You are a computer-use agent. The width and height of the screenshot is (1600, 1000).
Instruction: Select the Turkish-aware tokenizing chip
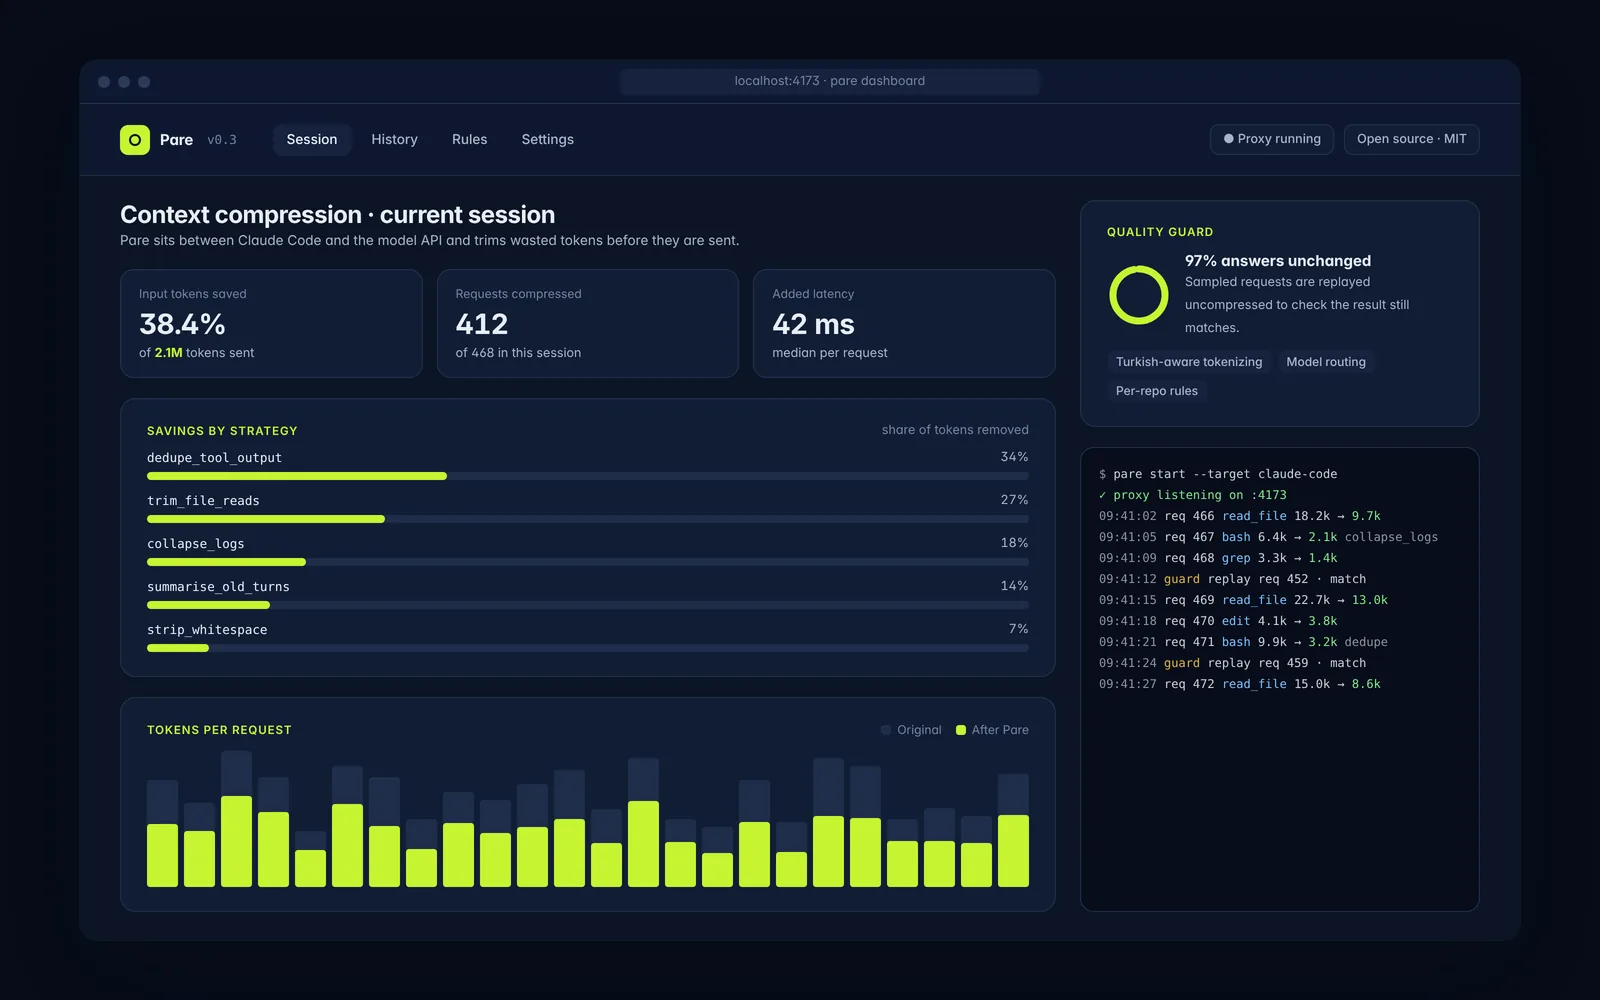click(x=1189, y=362)
